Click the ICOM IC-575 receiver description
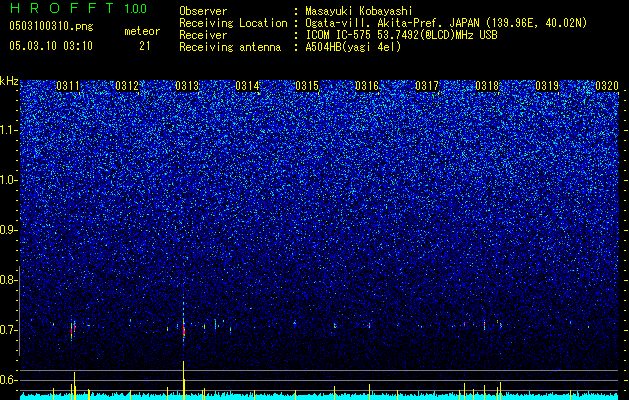The image size is (629, 400). tap(401, 35)
